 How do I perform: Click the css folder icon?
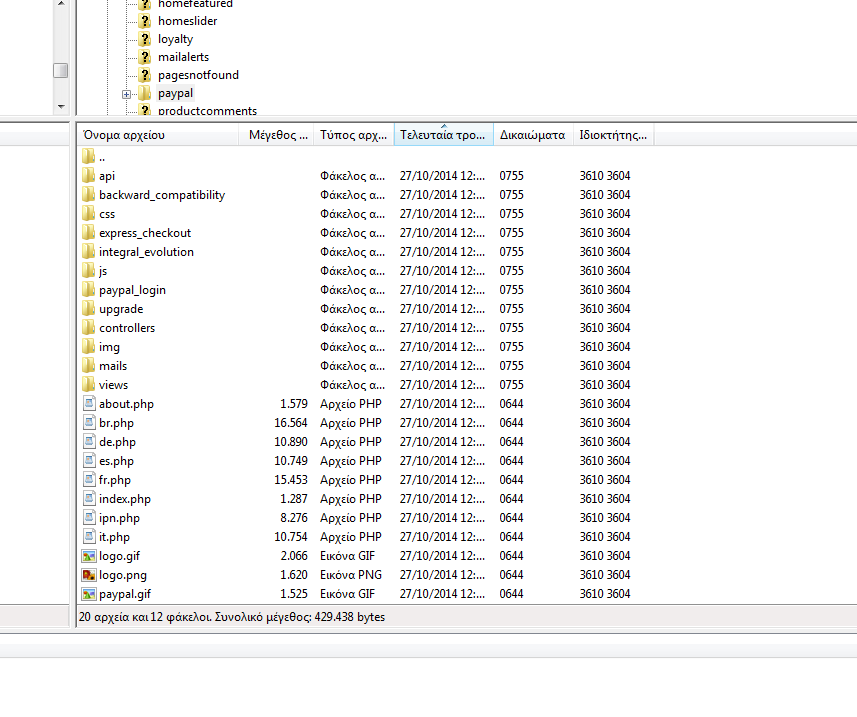click(x=89, y=214)
